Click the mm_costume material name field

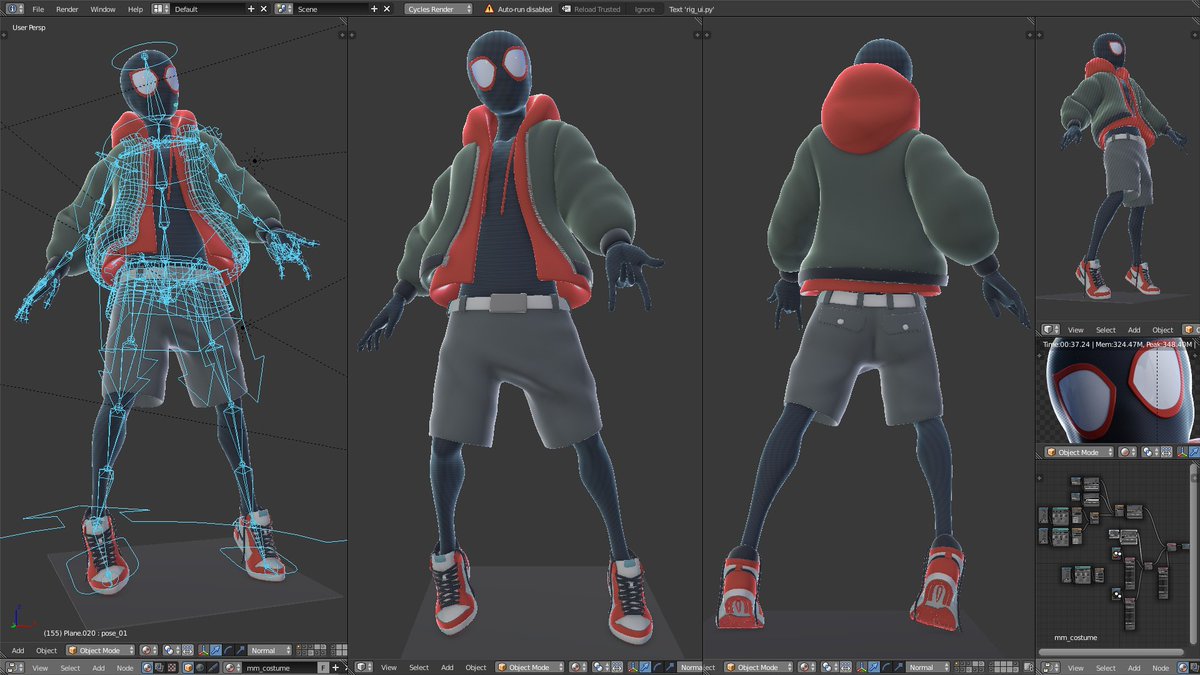point(279,668)
